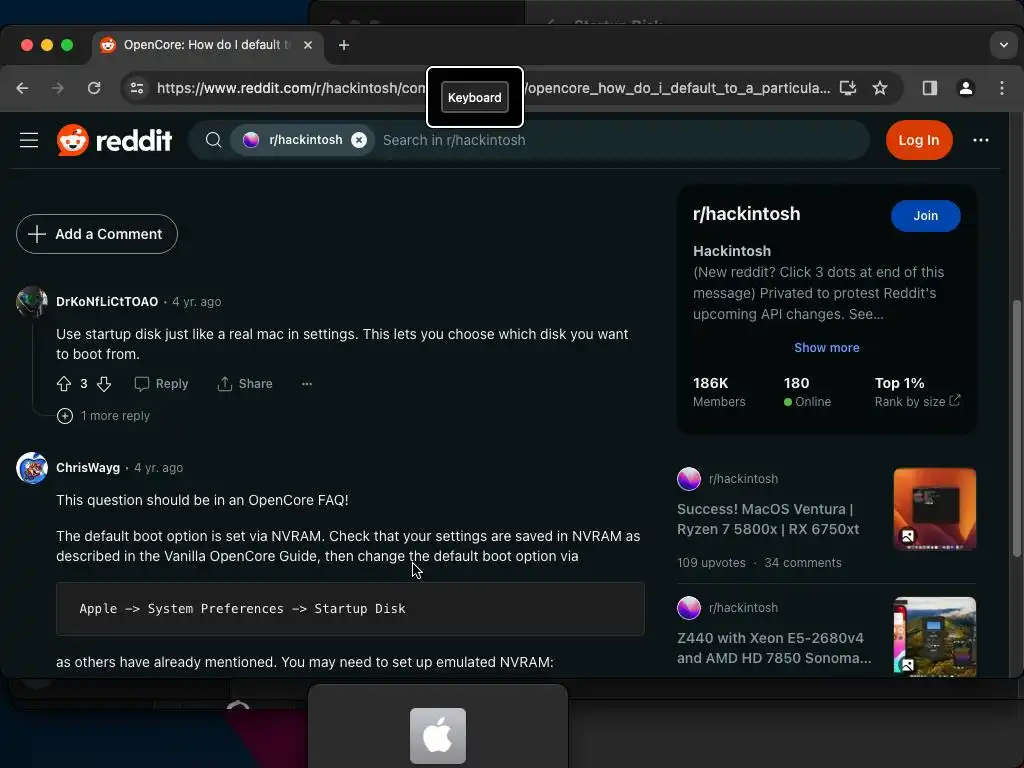Image resolution: width=1024 pixels, height=768 pixels.
Task: Click the 180 Online stat
Action: pos(807,391)
